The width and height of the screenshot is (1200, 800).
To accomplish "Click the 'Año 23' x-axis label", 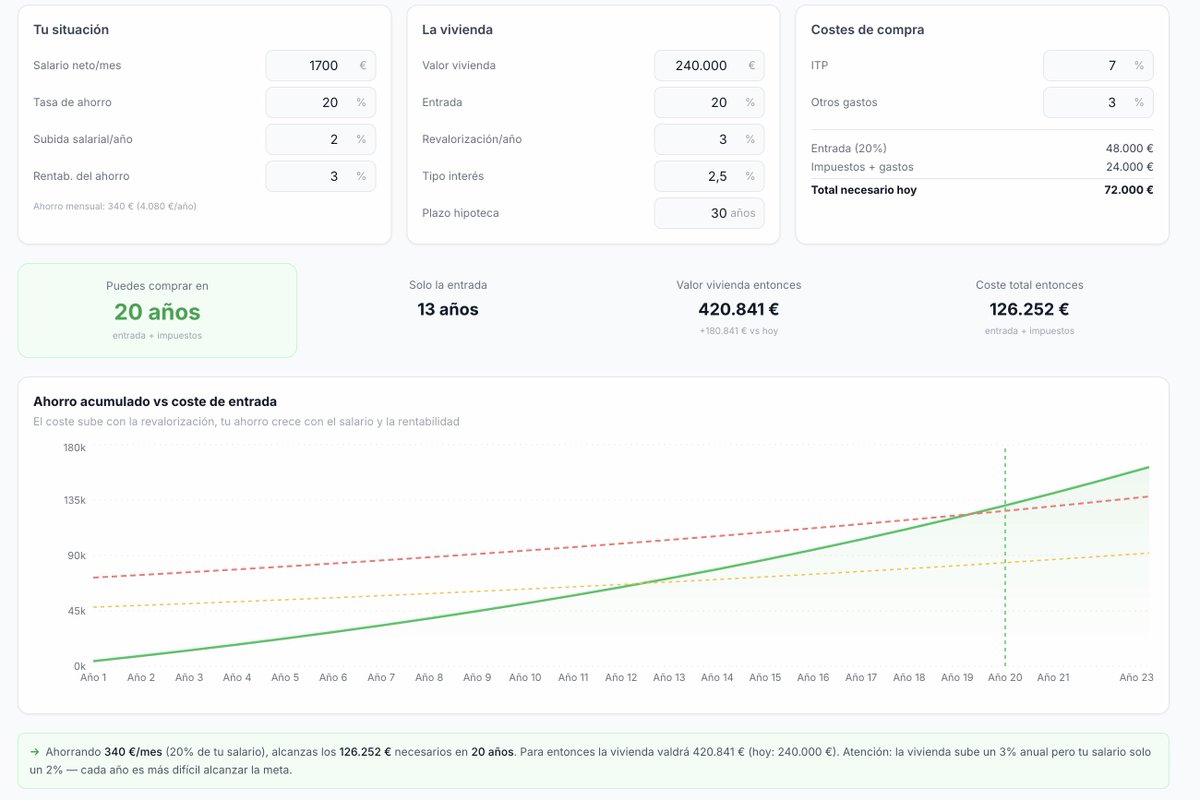I will click(1136, 677).
